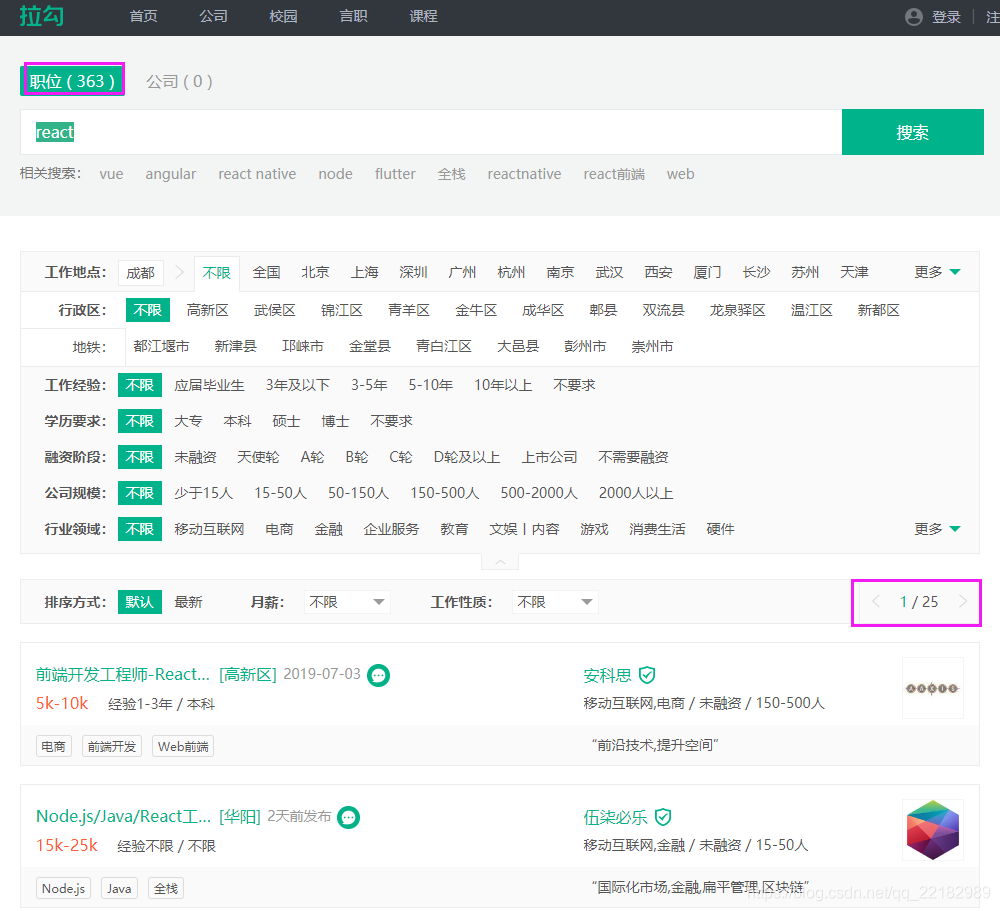The height and width of the screenshot is (911, 1000).
Task: Open job 前端开发工程师-React... title
Action: [x=122, y=674]
